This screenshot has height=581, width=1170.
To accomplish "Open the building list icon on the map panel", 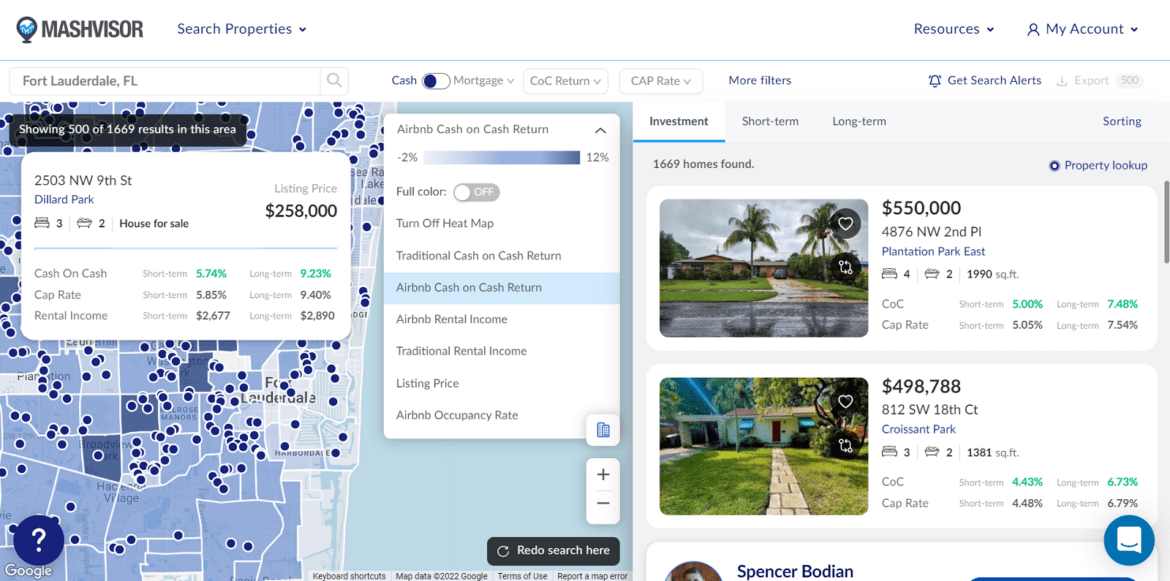I will (x=603, y=429).
